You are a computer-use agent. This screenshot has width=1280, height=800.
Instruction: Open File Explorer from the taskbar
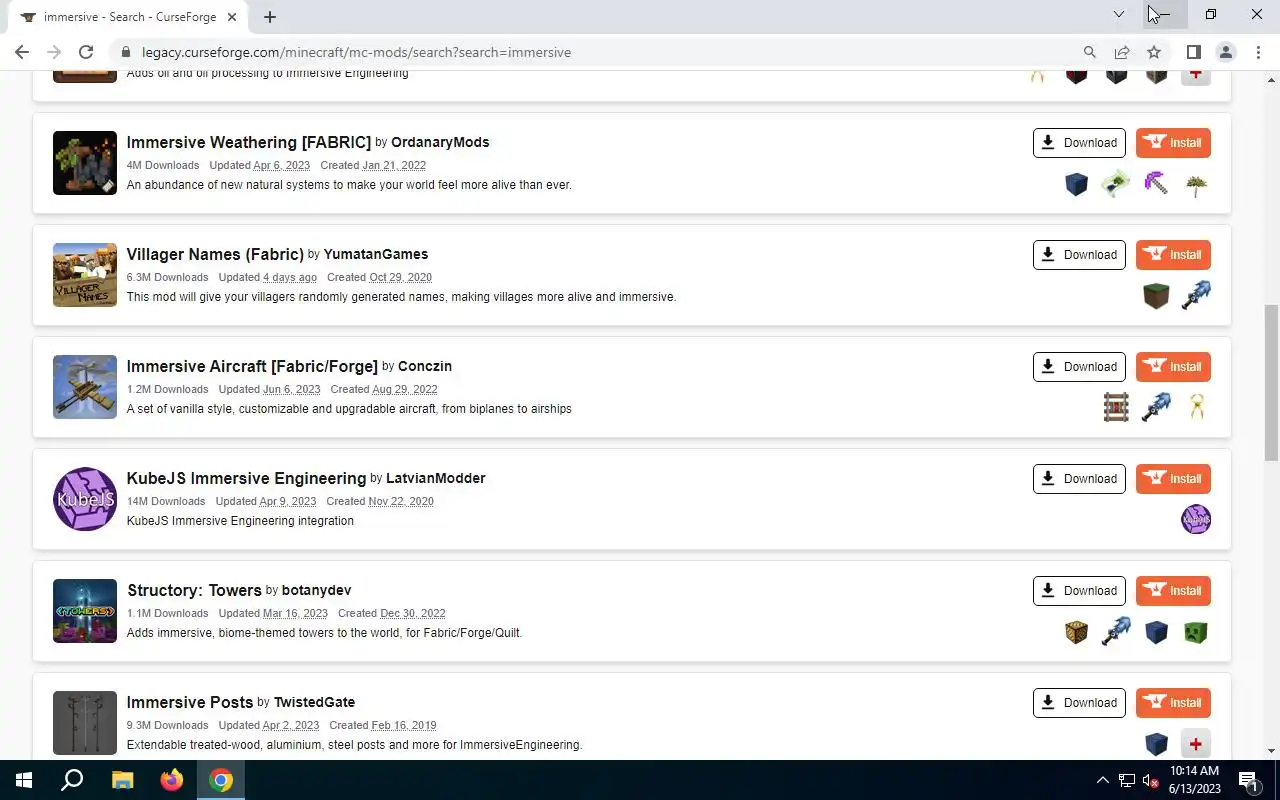pos(122,780)
